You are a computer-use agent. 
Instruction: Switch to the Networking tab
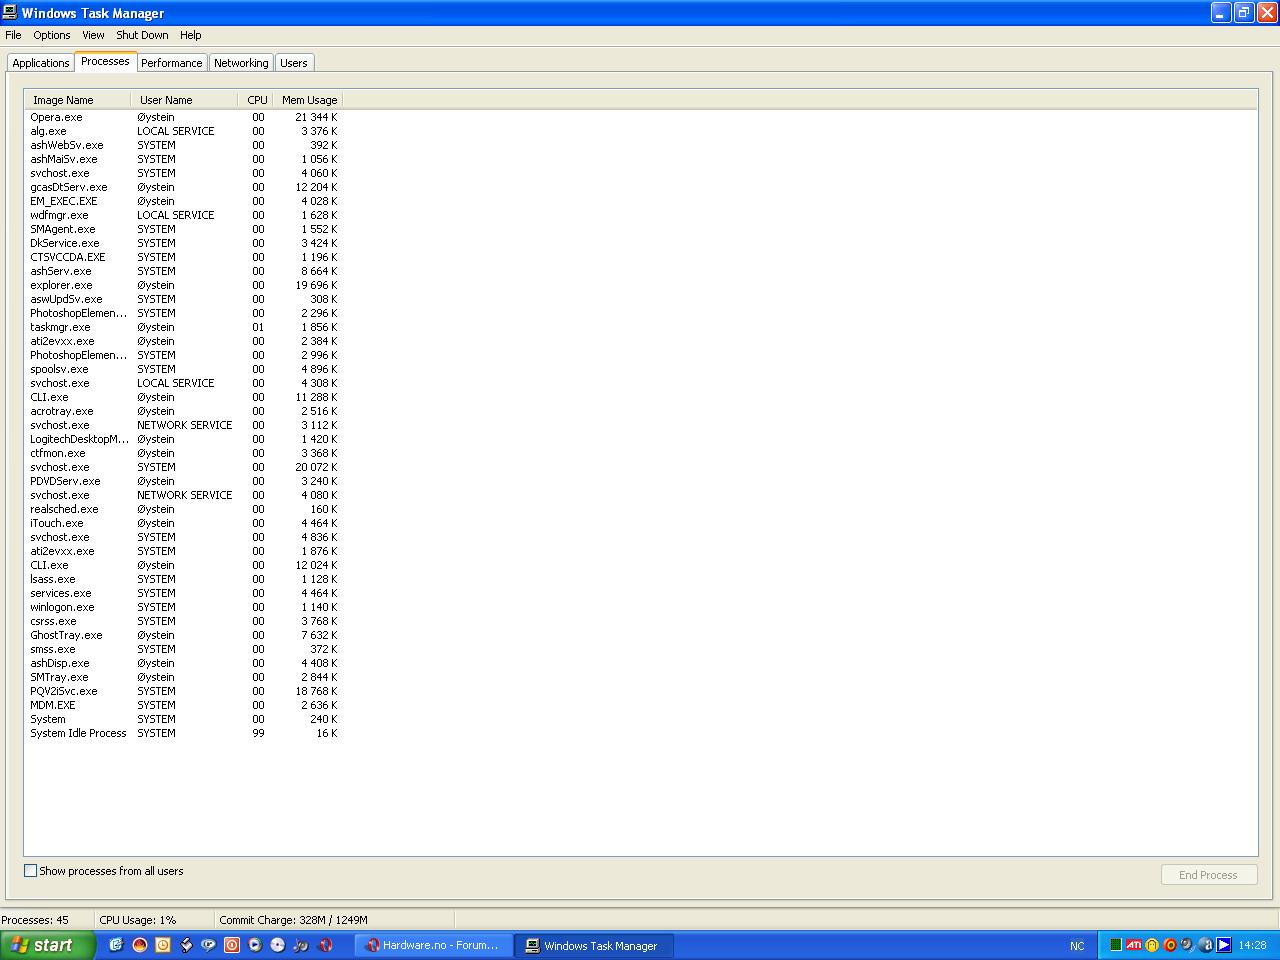[241, 63]
